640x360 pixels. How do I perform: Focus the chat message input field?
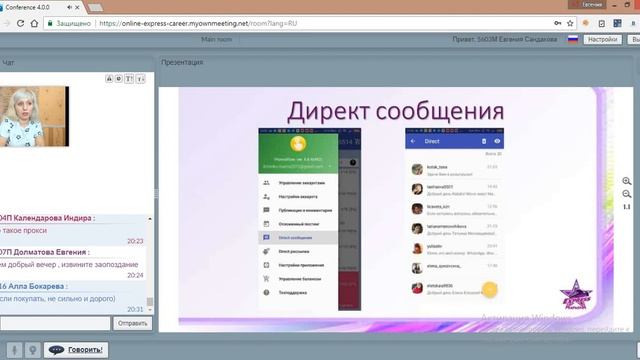click(55, 323)
